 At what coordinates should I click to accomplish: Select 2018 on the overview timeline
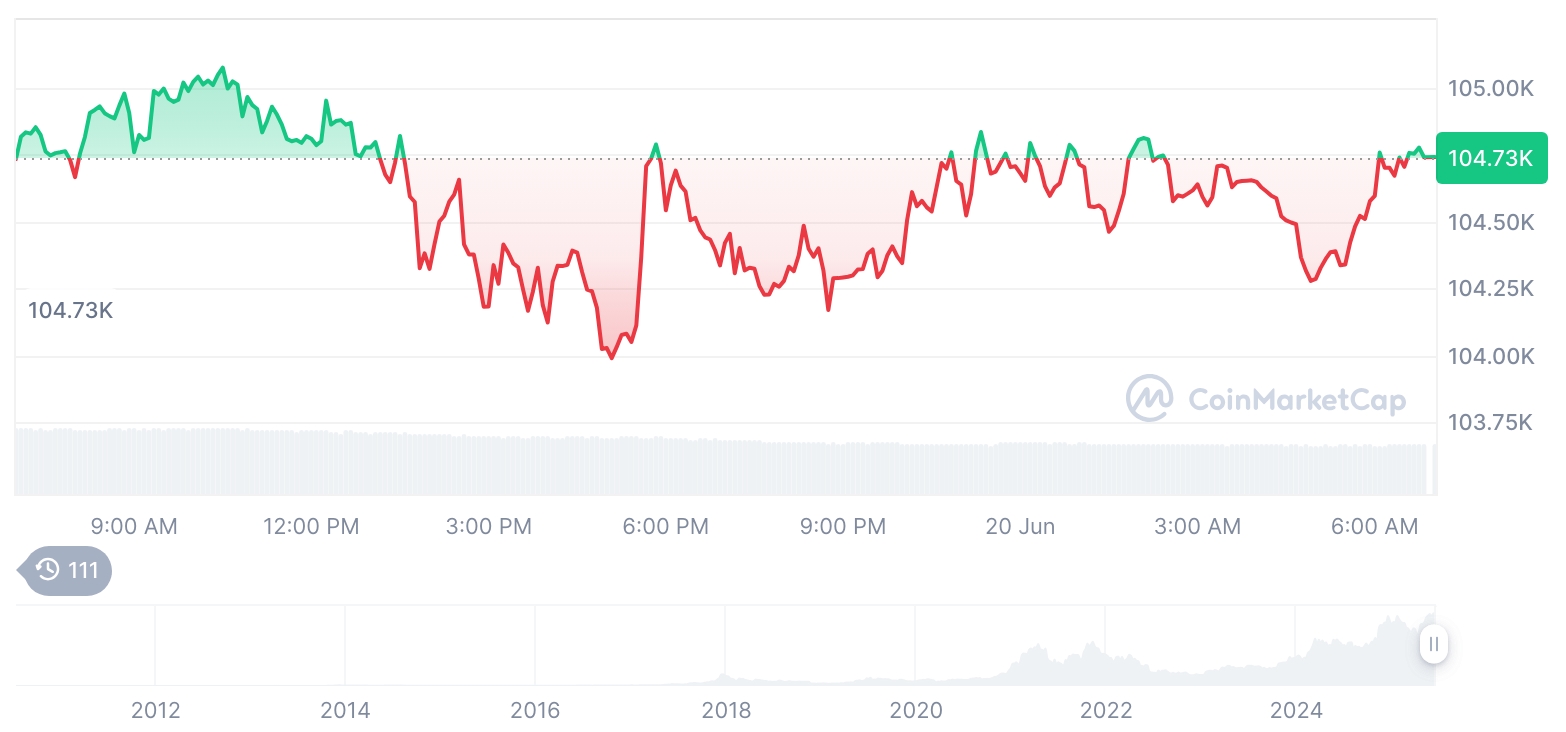(726, 711)
